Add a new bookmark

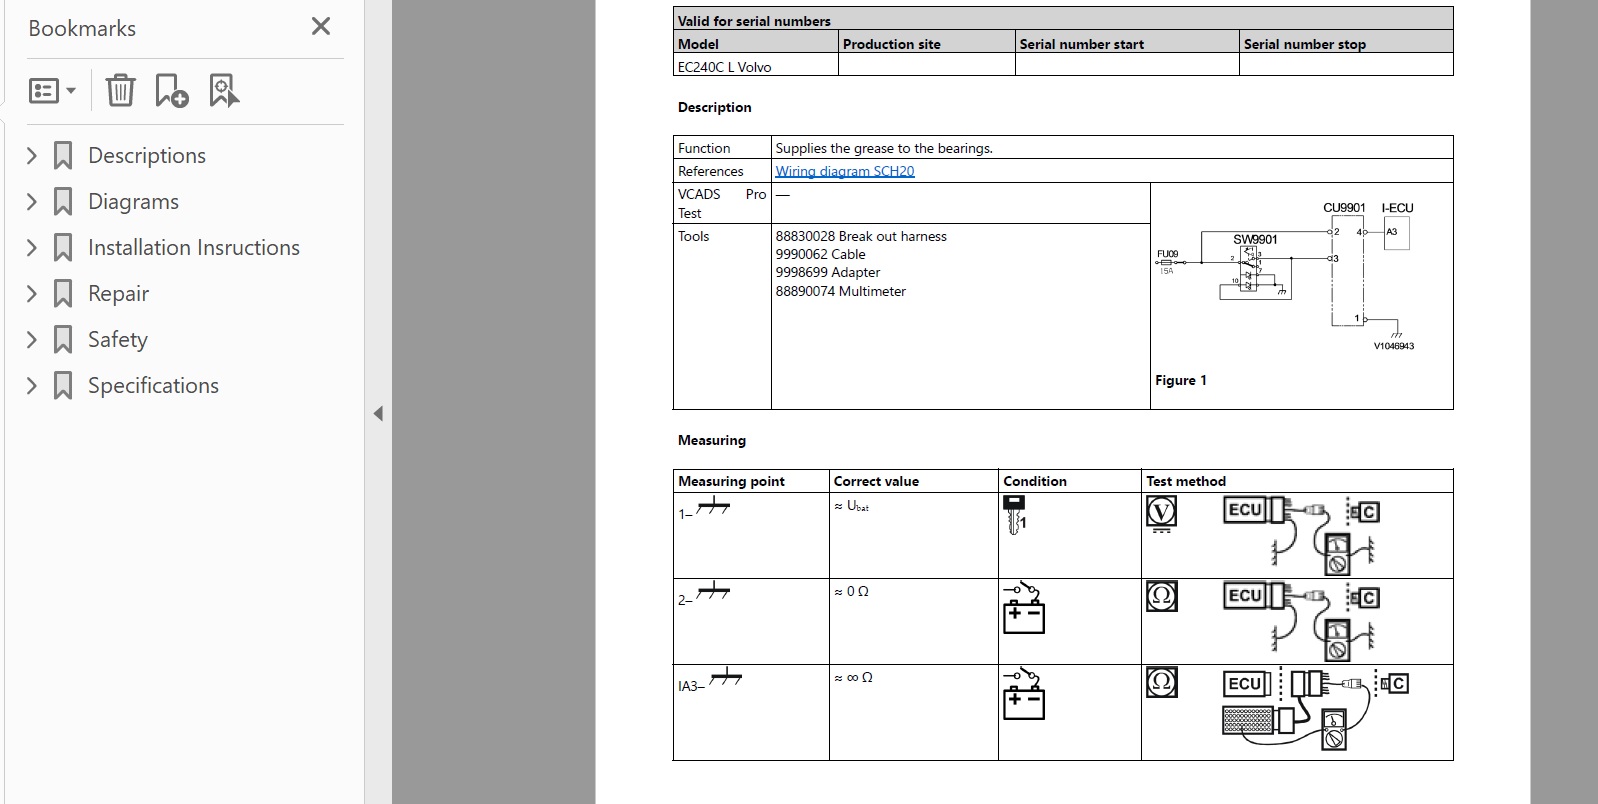click(x=171, y=91)
